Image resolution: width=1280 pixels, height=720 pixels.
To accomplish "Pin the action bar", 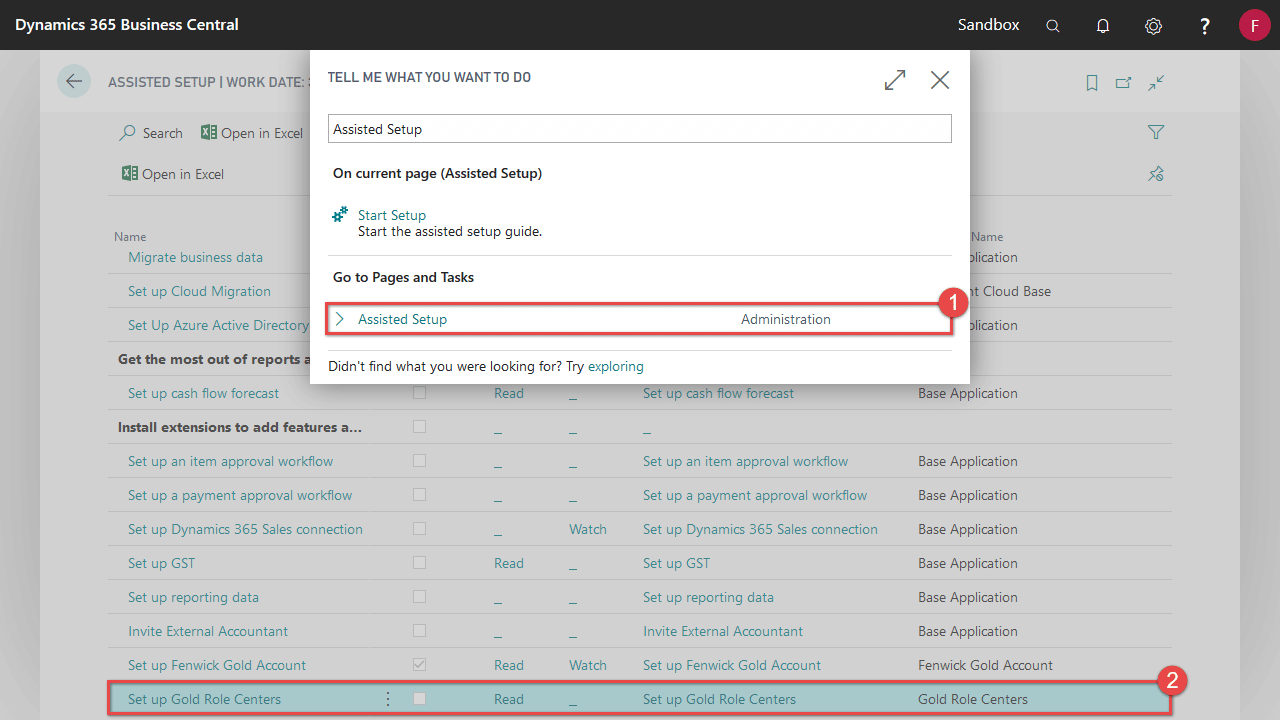I will tap(1156, 174).
